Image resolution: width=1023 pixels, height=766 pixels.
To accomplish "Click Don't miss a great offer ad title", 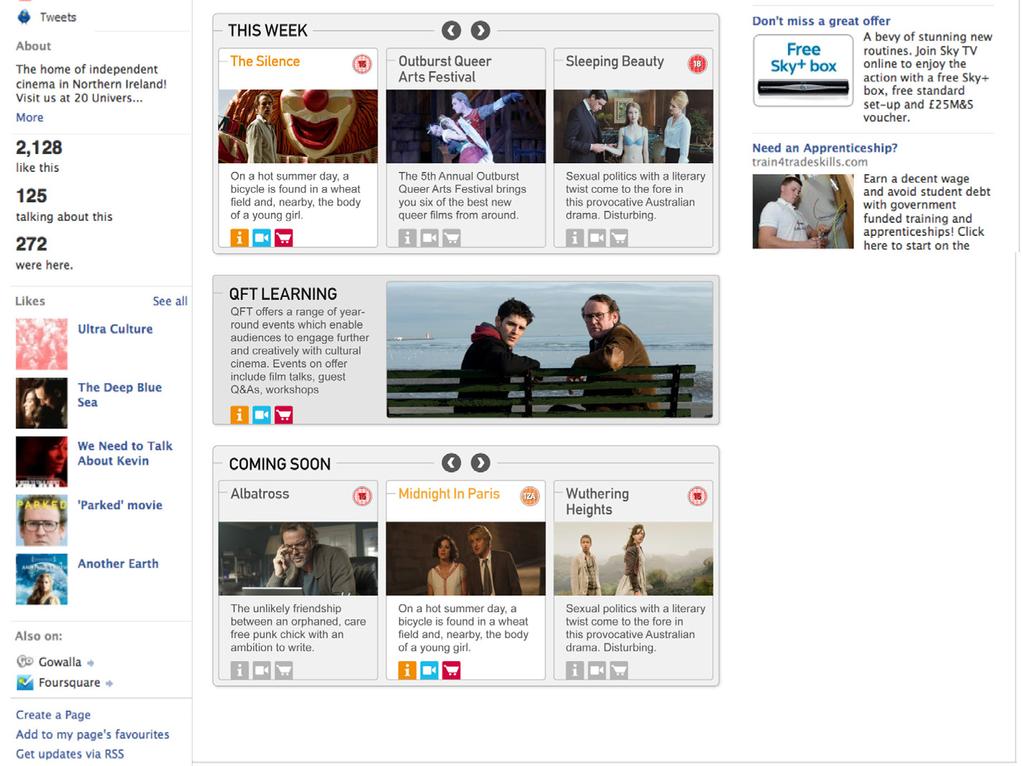I will (821, 21).
